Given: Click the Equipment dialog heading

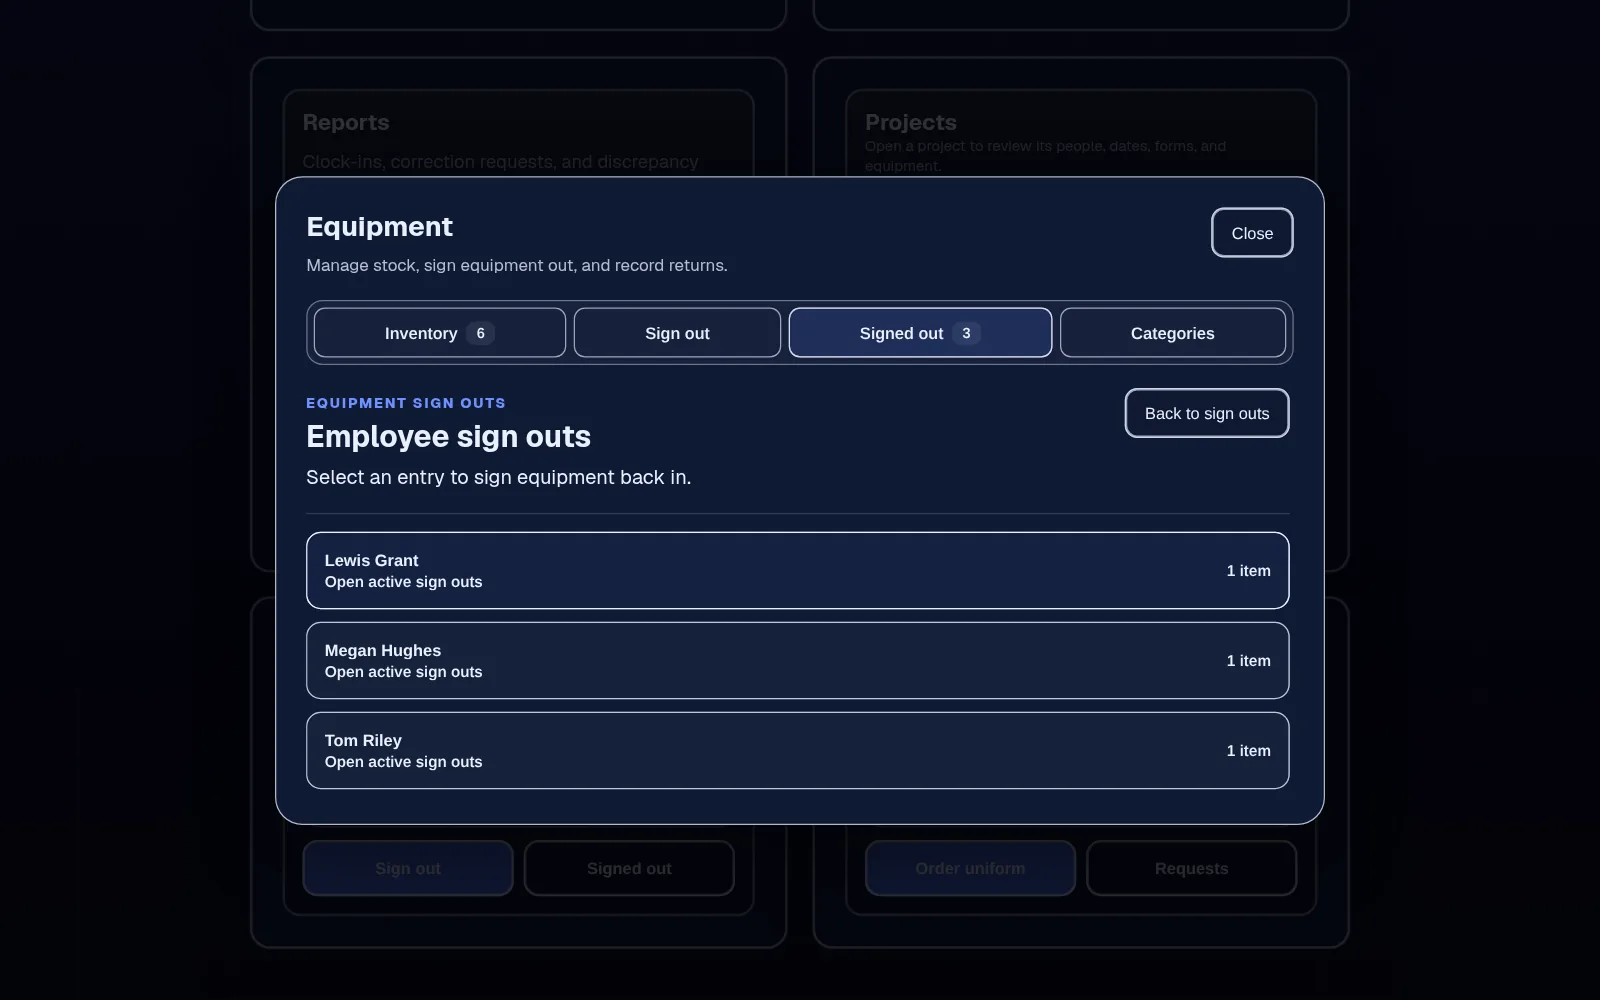Looking at the screenshot, I should click(x=379, y=227).
